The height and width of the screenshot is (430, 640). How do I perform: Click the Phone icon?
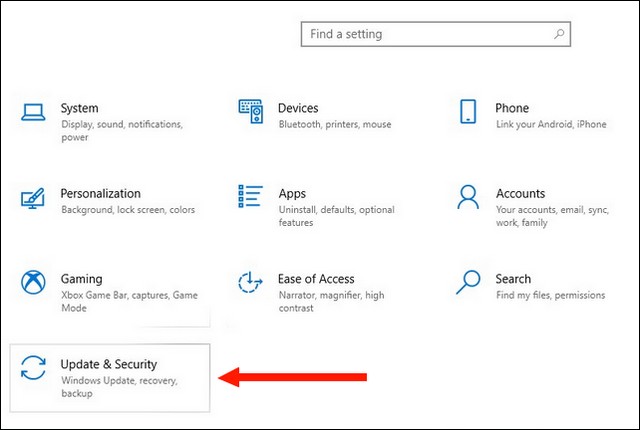[468, 111]
